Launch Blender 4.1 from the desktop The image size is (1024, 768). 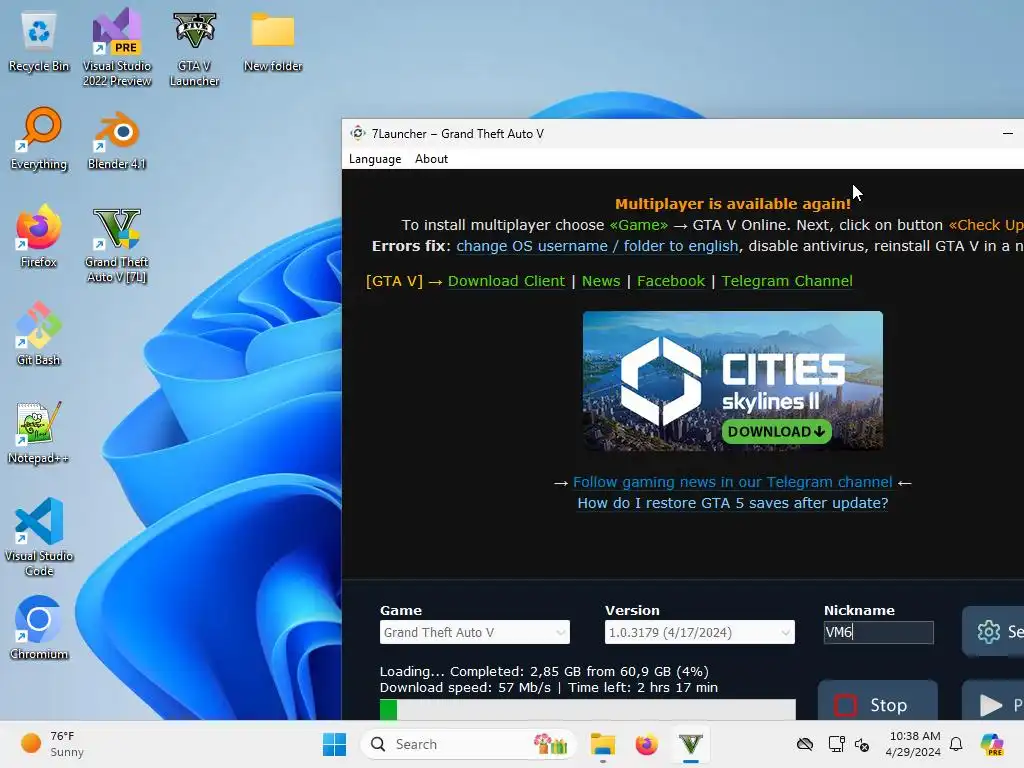point(117,140)
